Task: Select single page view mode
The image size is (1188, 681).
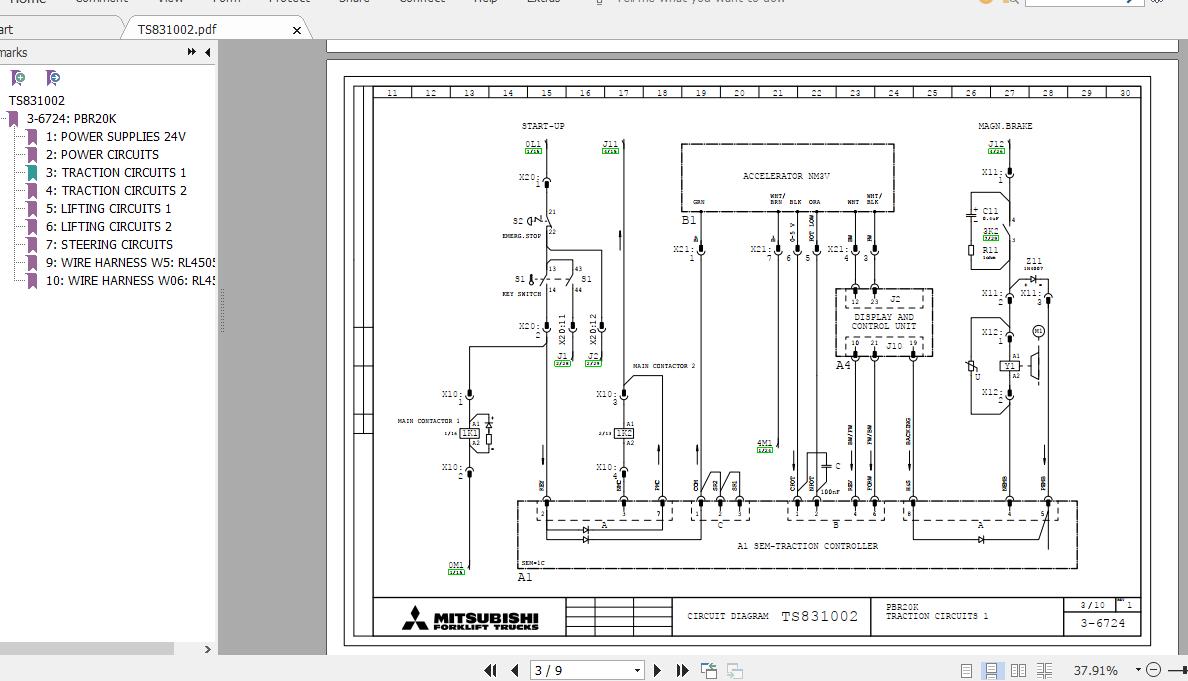Action: click(966, 670)
